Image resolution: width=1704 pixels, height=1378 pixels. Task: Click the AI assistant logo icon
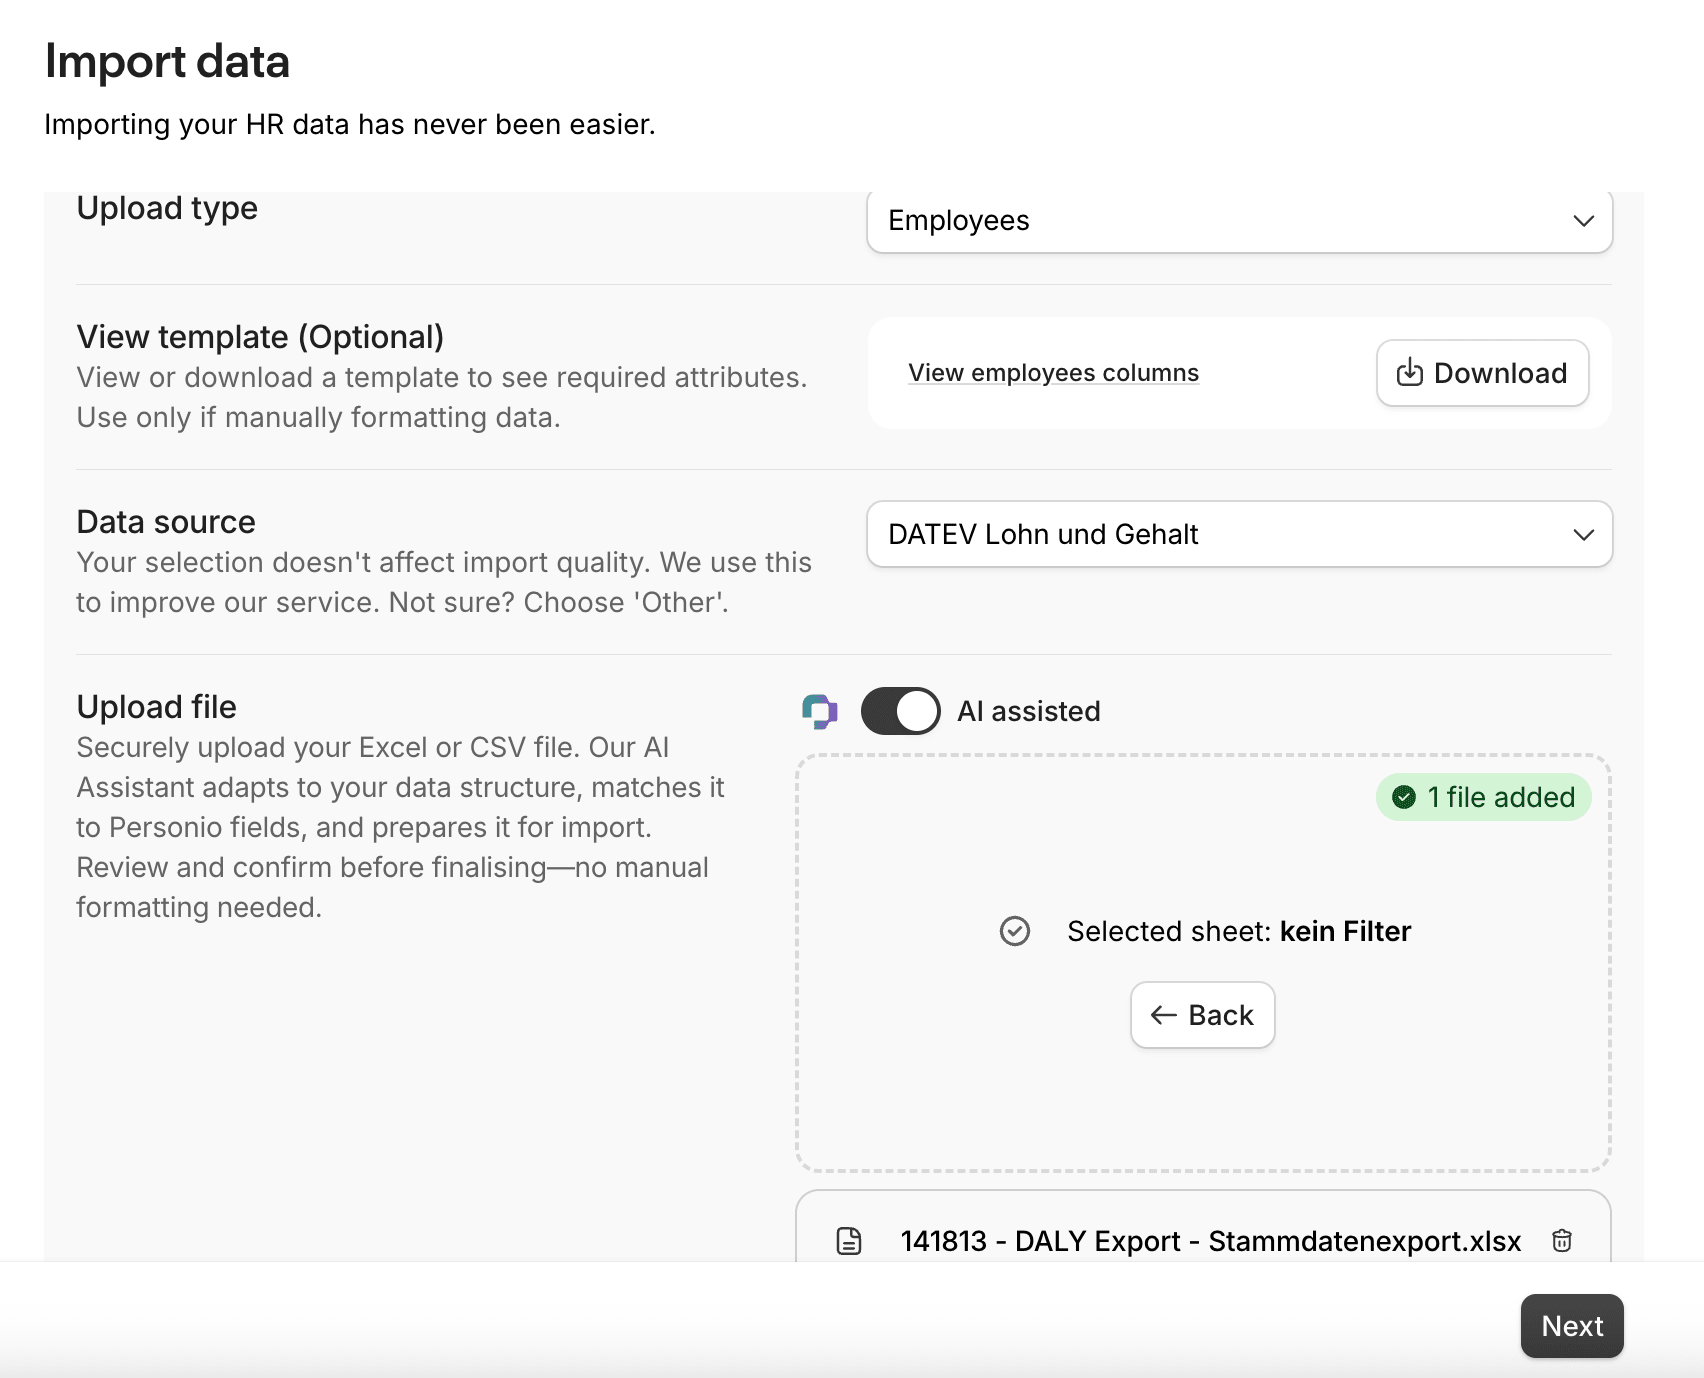[820, 712]
